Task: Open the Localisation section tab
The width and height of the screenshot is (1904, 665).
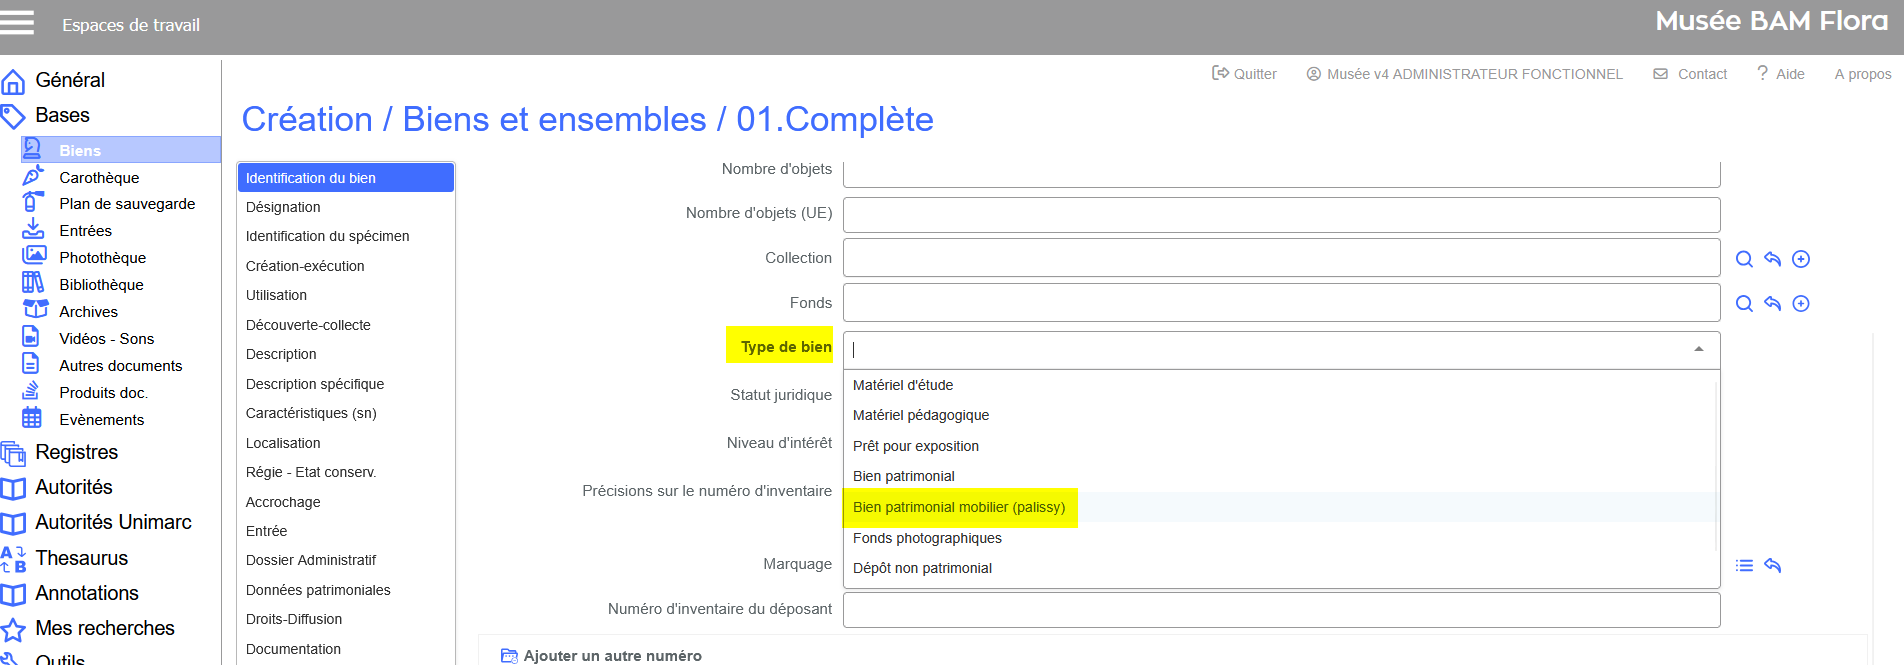Action: 283,443
